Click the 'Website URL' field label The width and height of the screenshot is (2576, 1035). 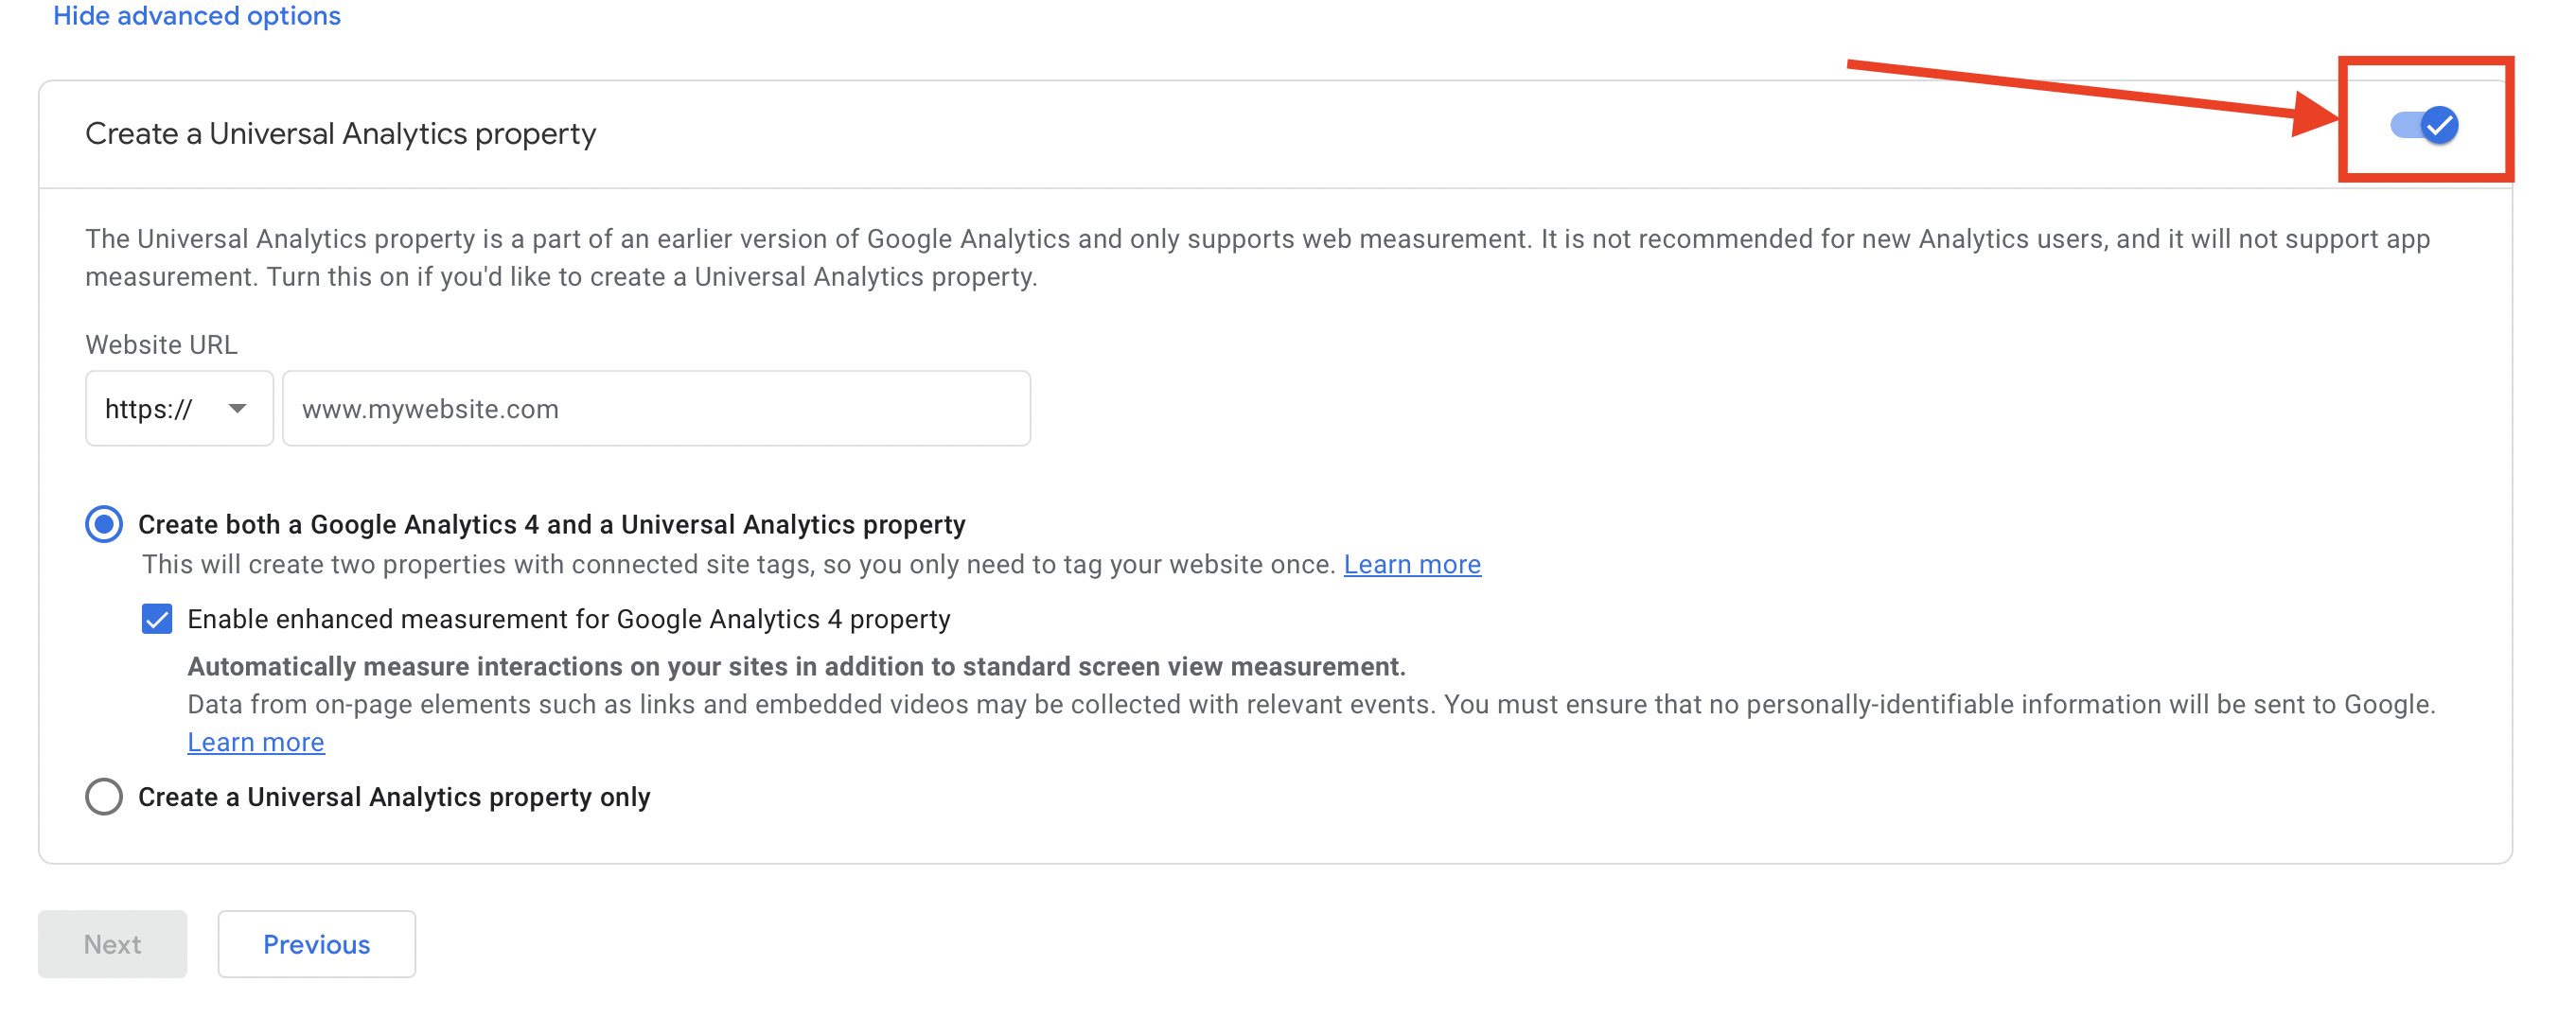pyautogui.click(x=161, y=345)
